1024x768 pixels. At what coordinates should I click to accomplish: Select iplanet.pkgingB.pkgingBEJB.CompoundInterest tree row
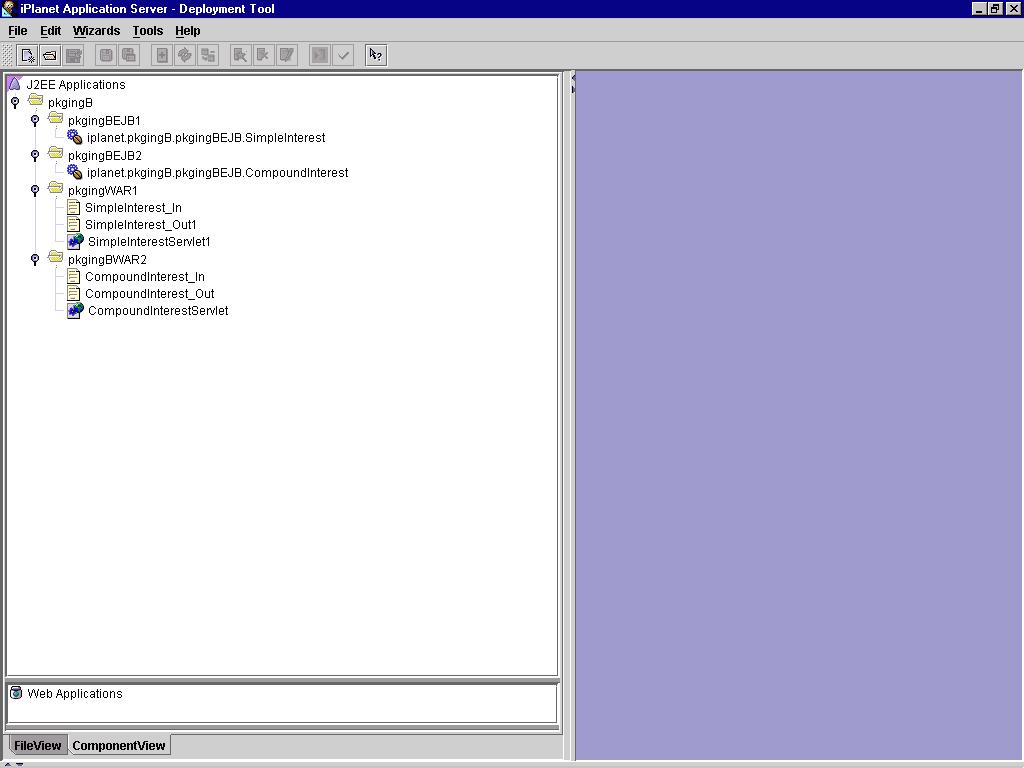pos(217,173)
